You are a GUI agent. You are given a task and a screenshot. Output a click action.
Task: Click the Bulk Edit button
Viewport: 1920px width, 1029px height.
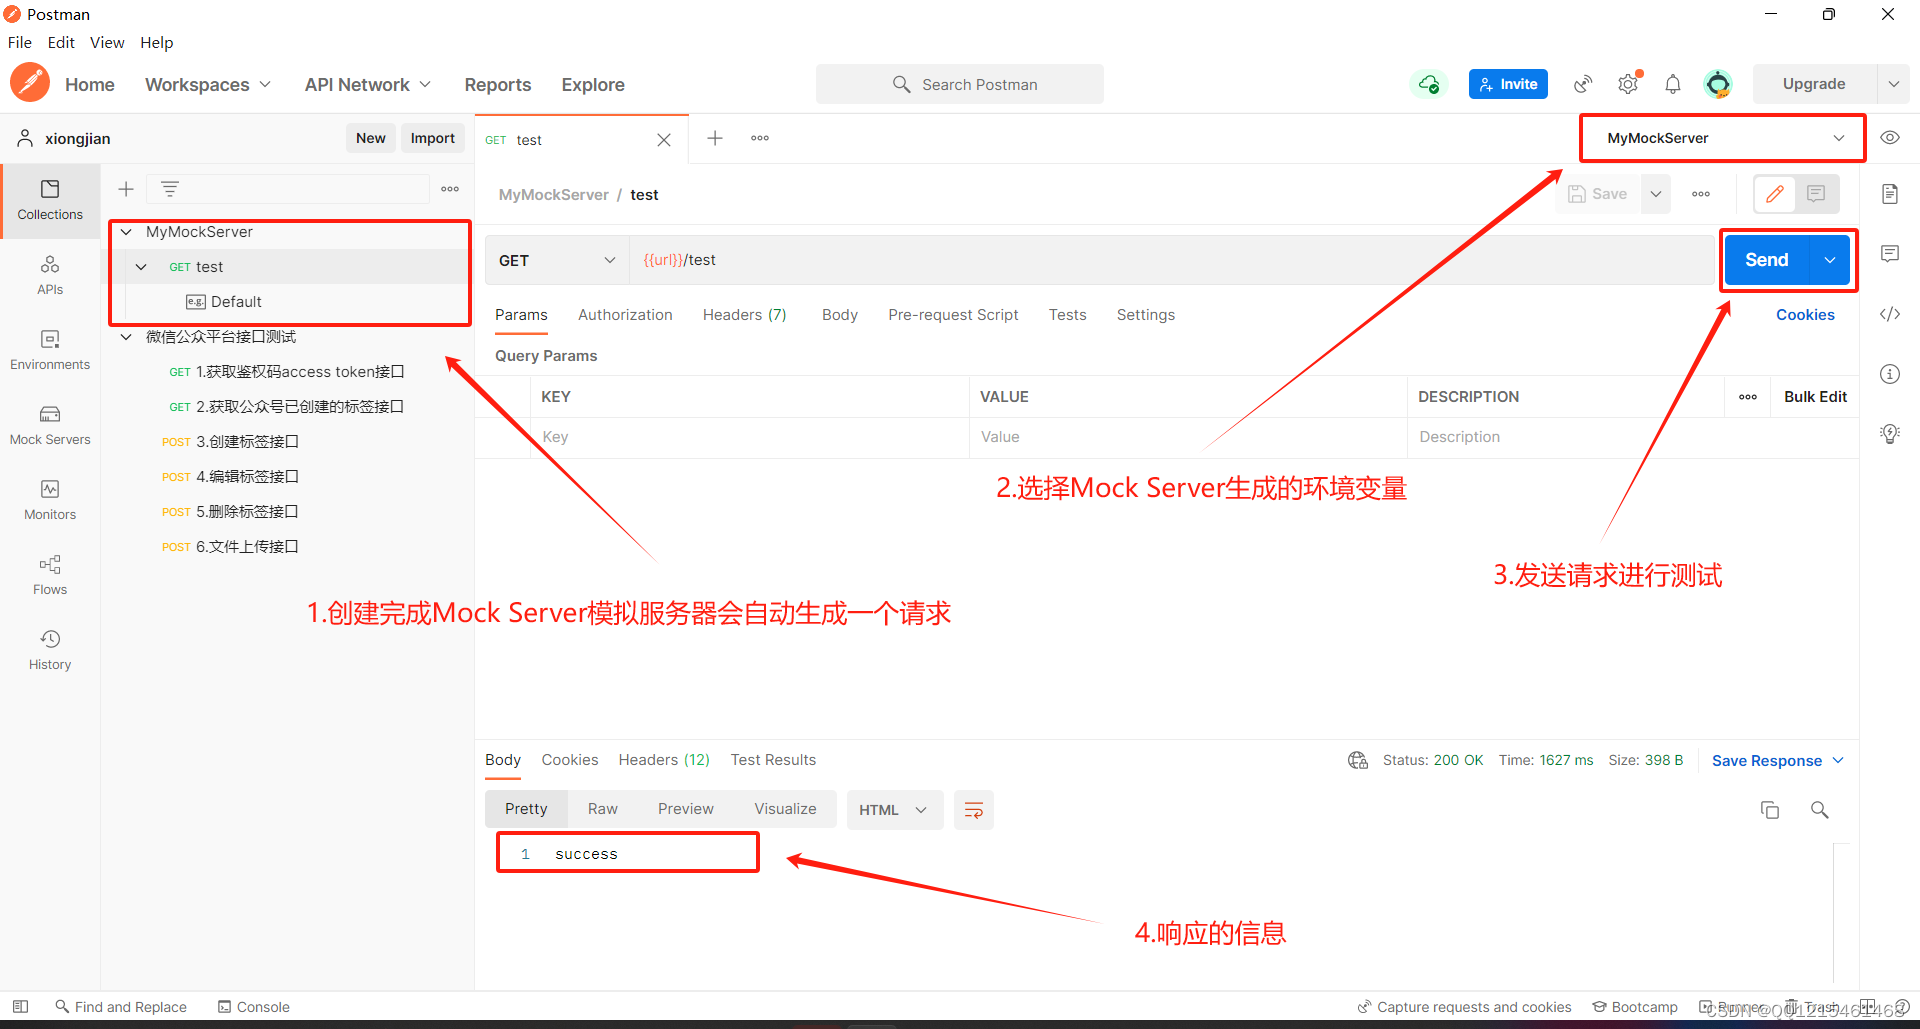click(1815, 396)
